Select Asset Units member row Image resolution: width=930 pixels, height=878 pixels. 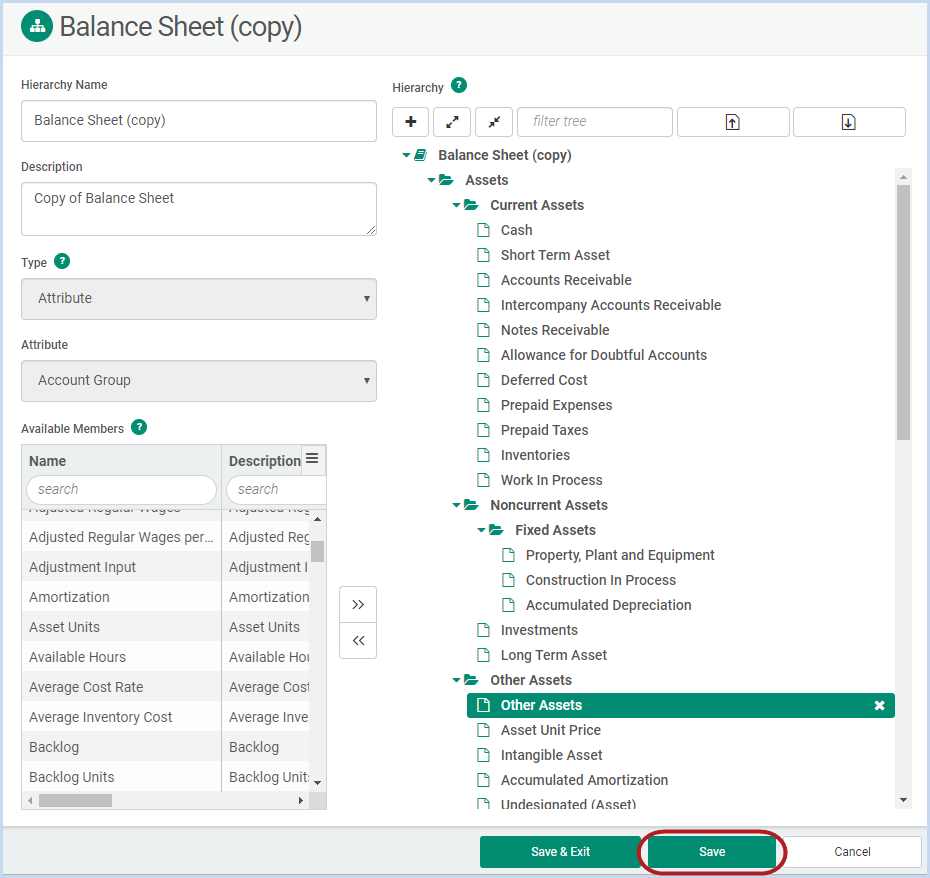click(165, 627)
